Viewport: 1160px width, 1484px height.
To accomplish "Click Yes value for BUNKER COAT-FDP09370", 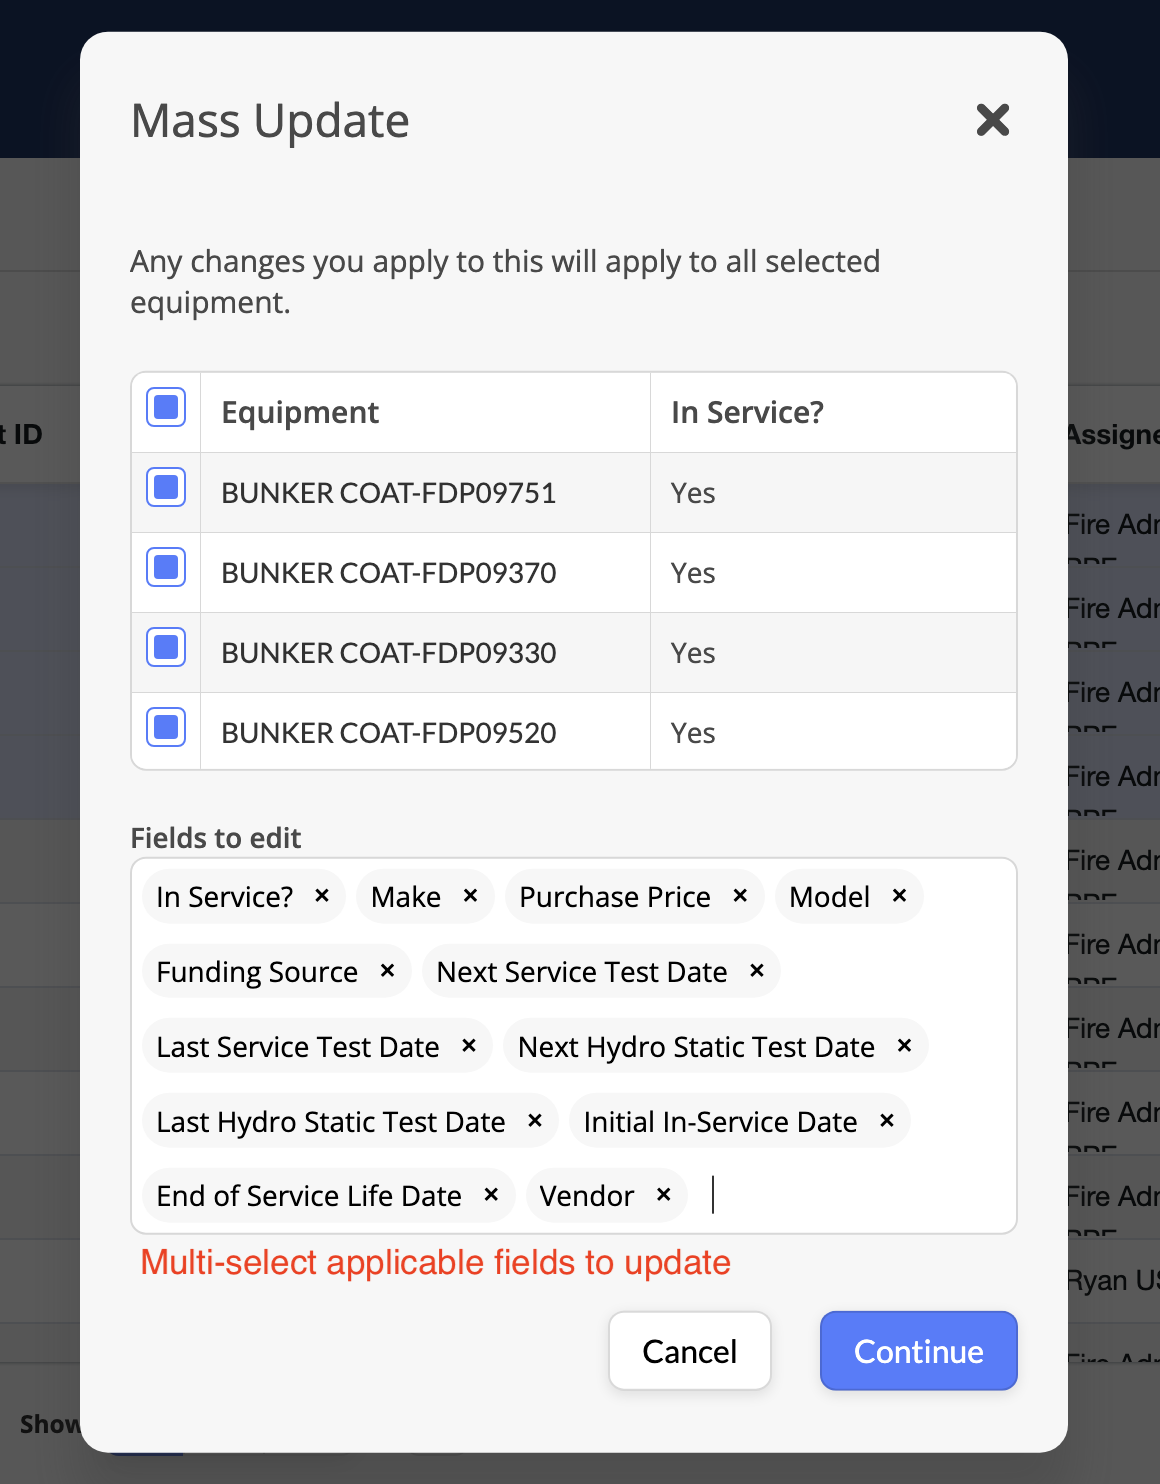I will click(x=693, y=573).
